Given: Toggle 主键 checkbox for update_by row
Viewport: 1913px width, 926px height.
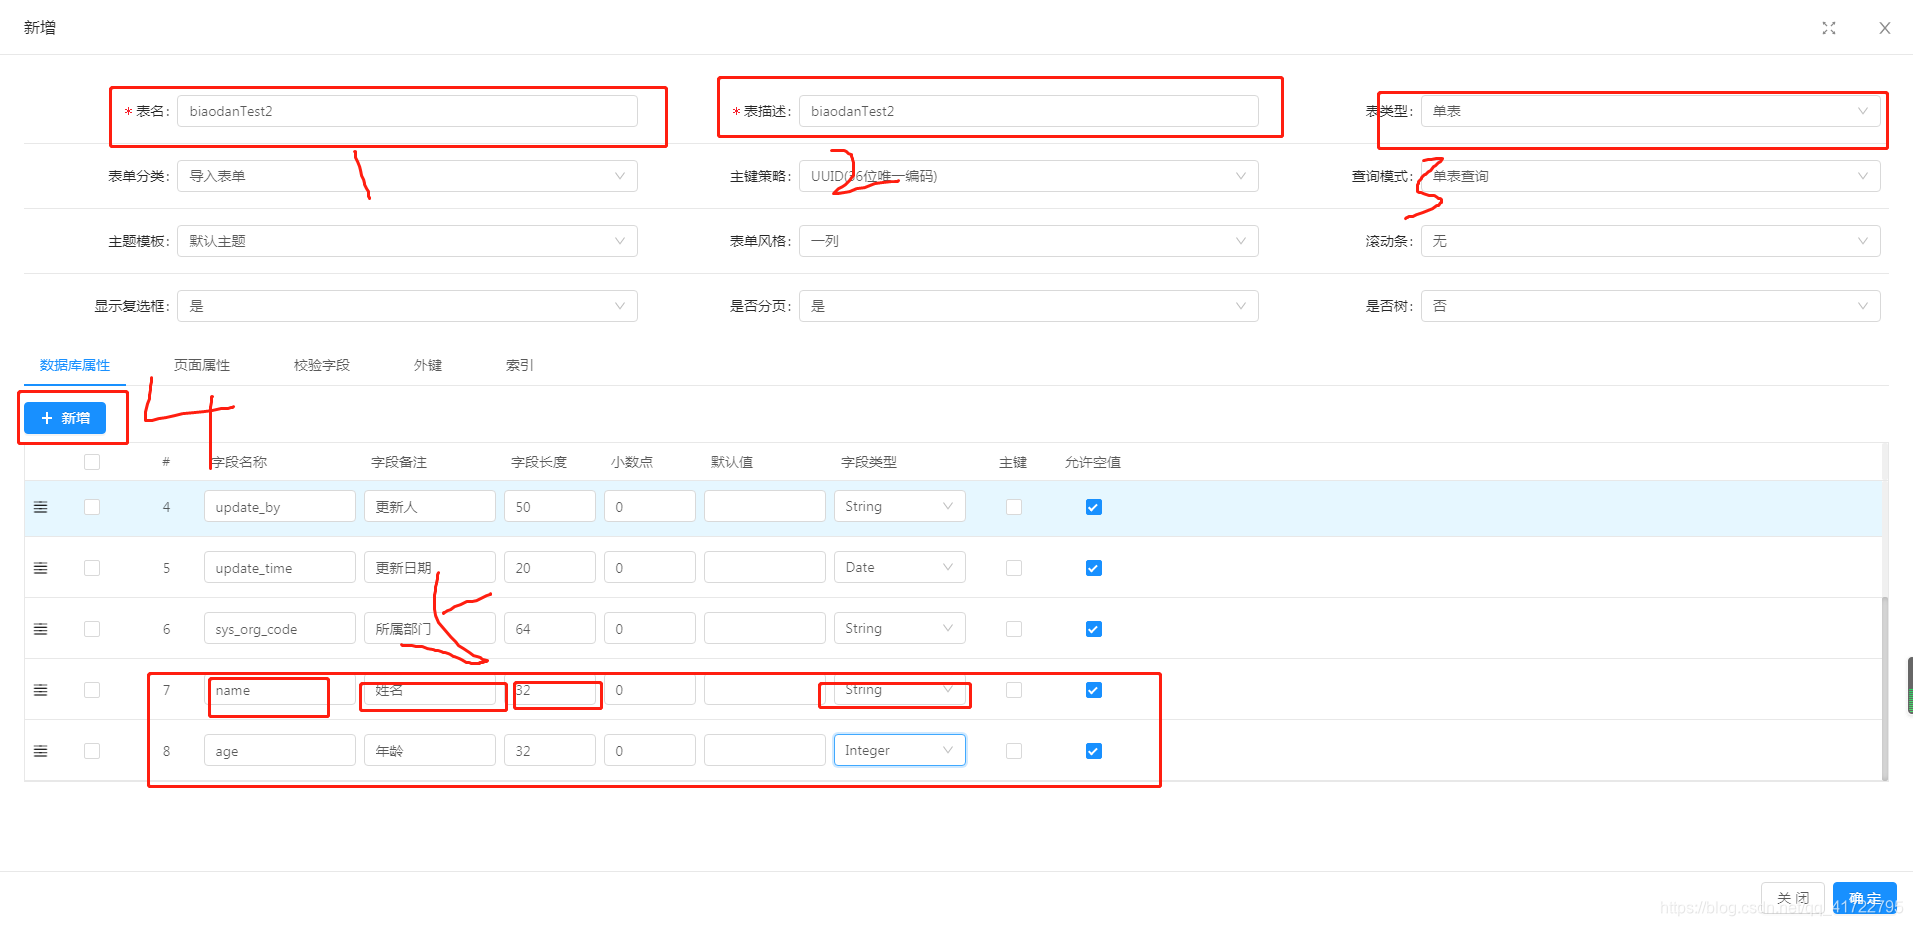Looking at the screenshot, I should point(1014,507).
